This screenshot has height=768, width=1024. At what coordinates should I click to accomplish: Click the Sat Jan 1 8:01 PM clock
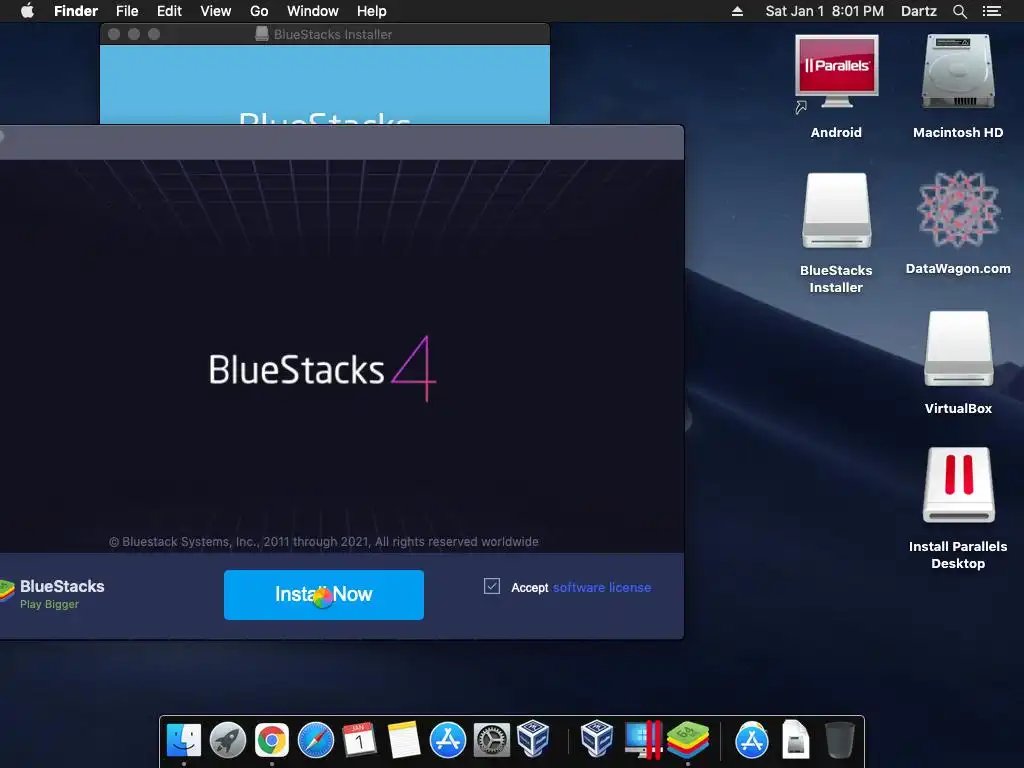point(824,11)
